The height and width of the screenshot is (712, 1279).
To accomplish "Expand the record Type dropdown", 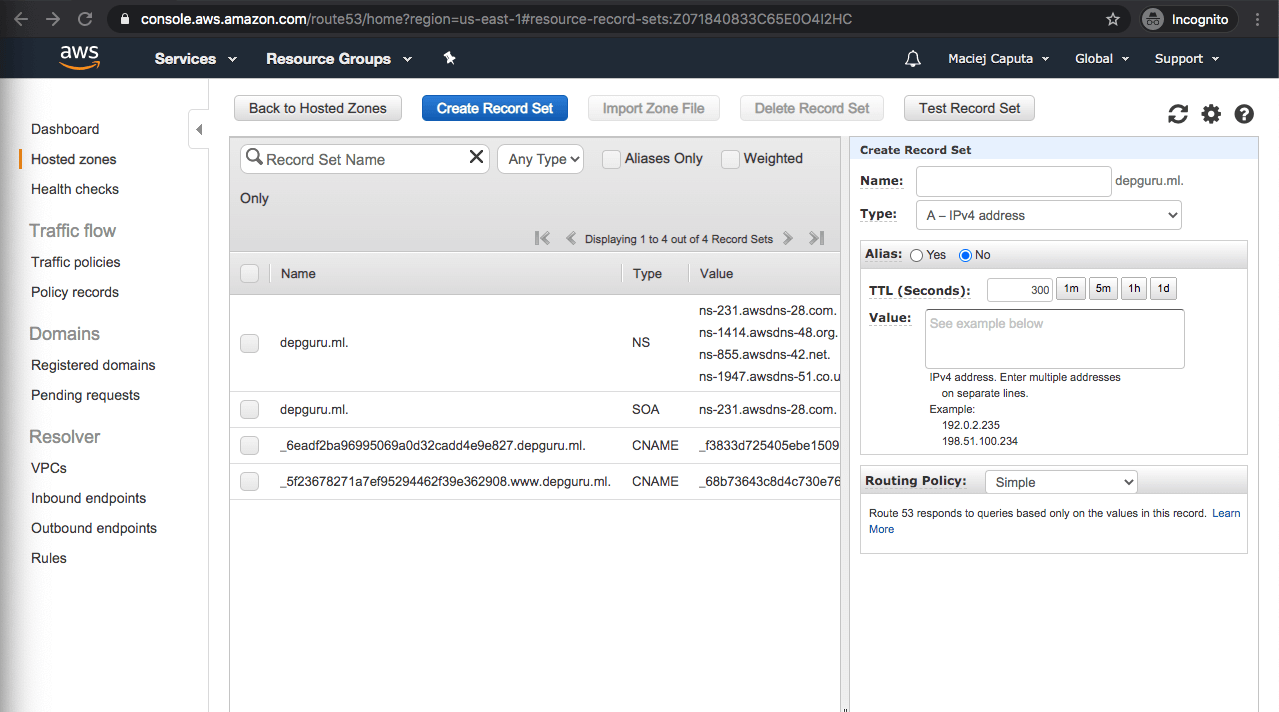I will tap(1048, 215).
